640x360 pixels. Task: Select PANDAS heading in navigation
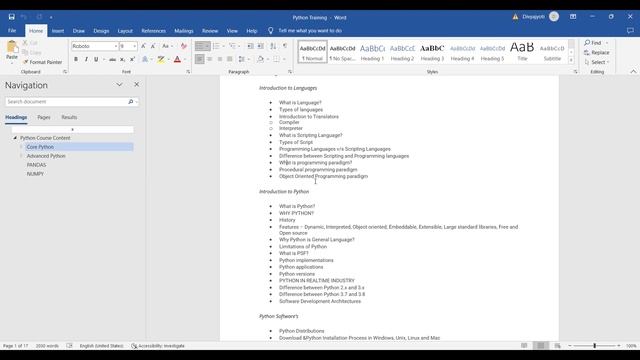click(36, 165)
